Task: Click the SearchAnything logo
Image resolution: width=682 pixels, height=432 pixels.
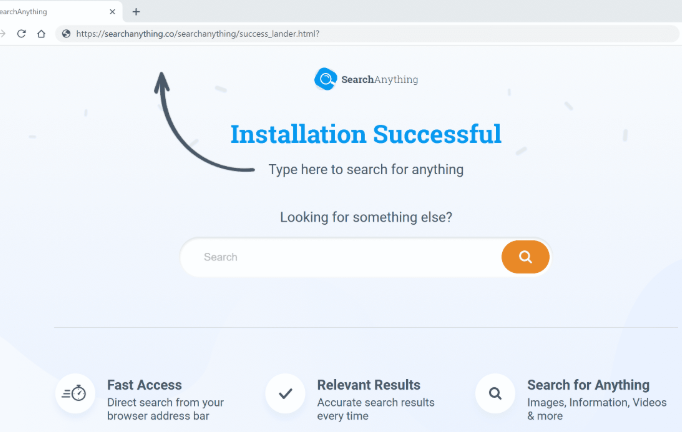Action: (x=366, y=79)
